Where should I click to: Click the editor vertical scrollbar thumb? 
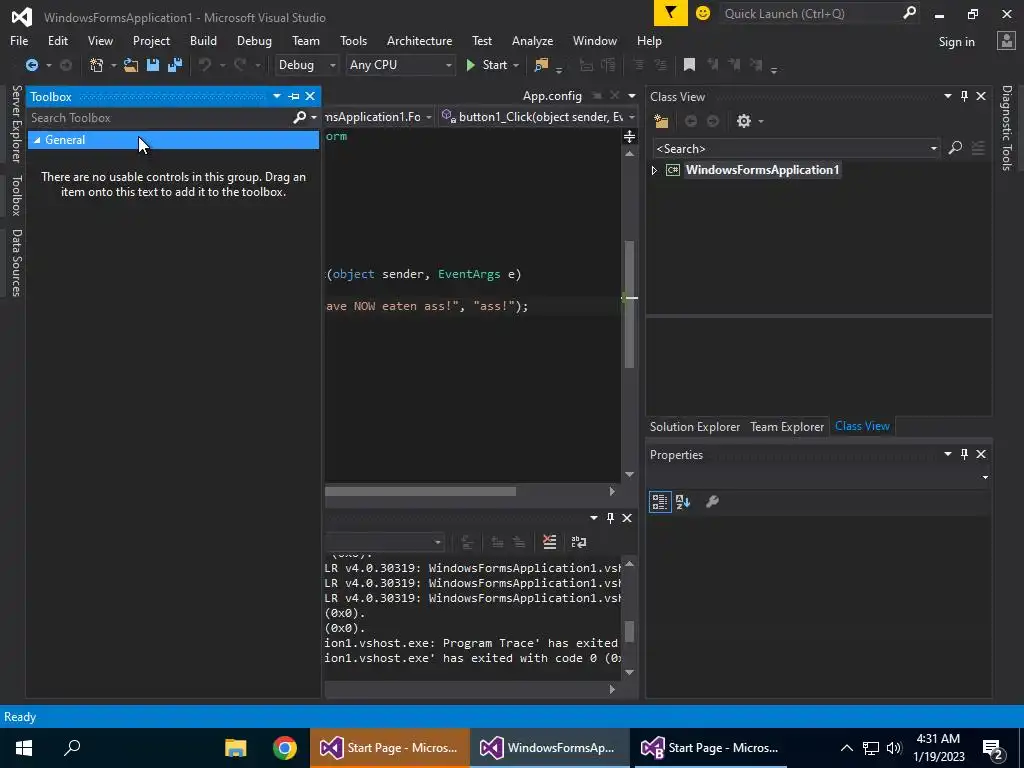630,305
